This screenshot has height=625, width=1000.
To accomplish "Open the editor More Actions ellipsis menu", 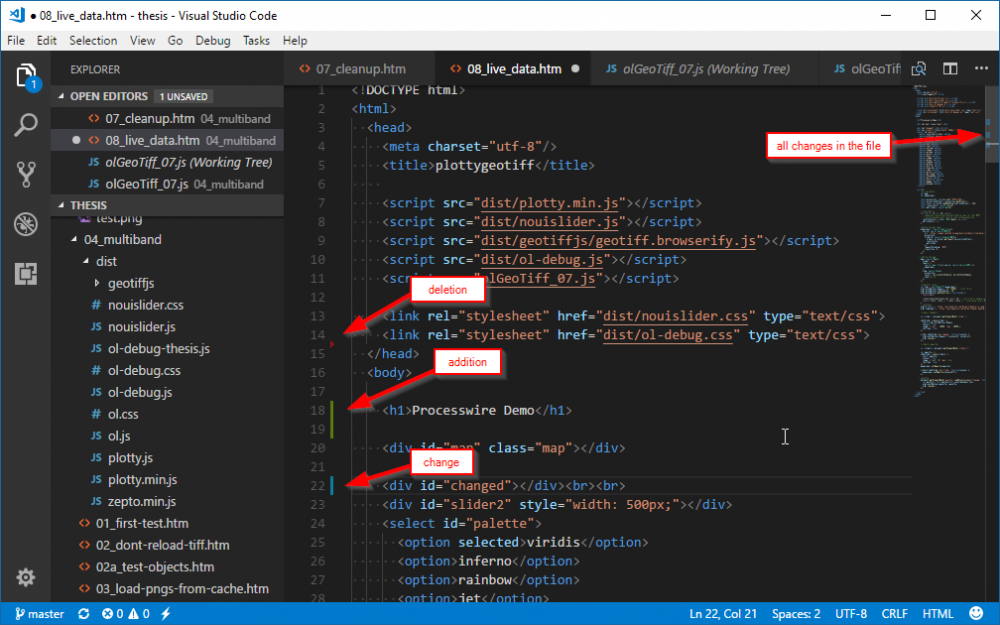I will pos(979,69).
